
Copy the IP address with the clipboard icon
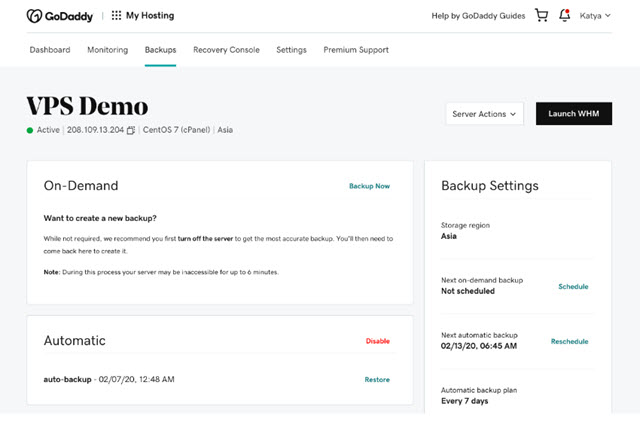[x=131, y=130]
